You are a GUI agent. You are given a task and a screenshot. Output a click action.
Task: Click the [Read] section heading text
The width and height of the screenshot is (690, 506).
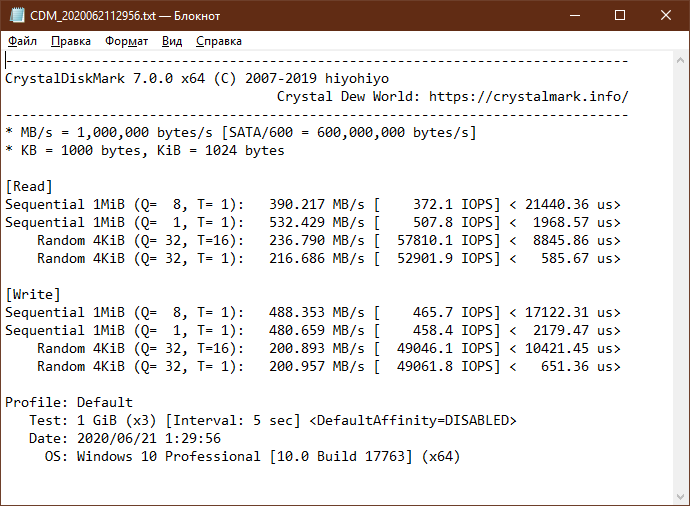click(x=29, y=187)
